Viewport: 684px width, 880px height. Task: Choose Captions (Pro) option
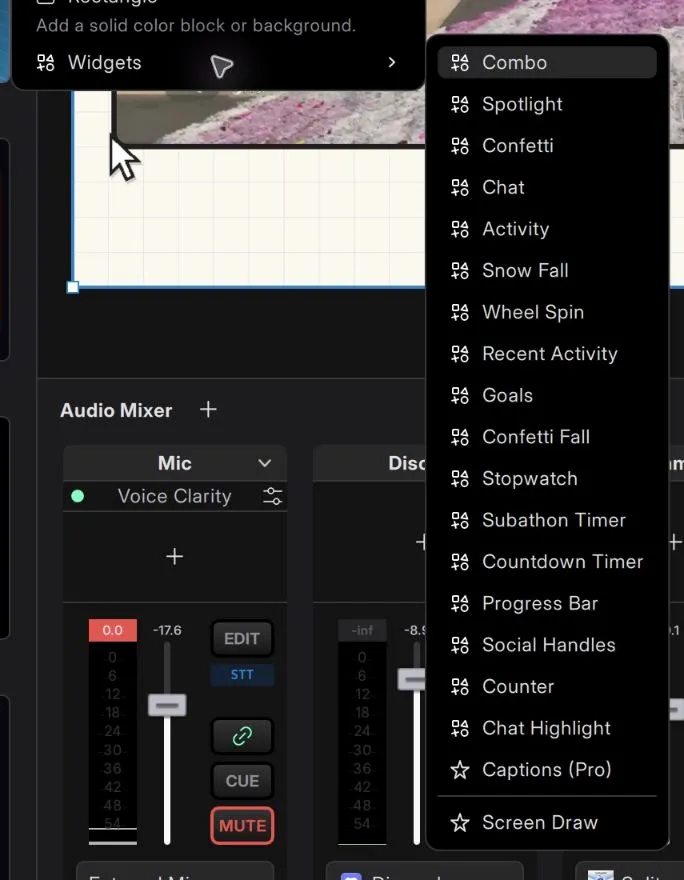(547, 769)
